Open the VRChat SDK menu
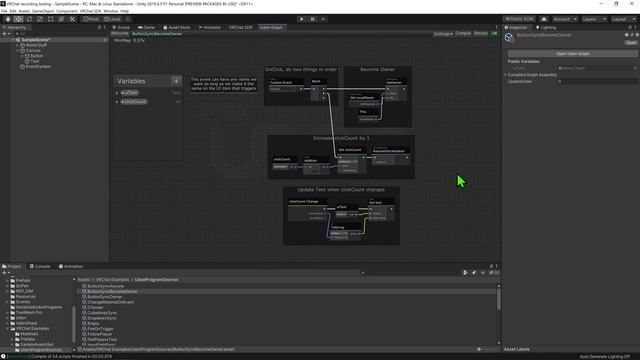Viewport: 640px width, 360px height. pos(90,11)
